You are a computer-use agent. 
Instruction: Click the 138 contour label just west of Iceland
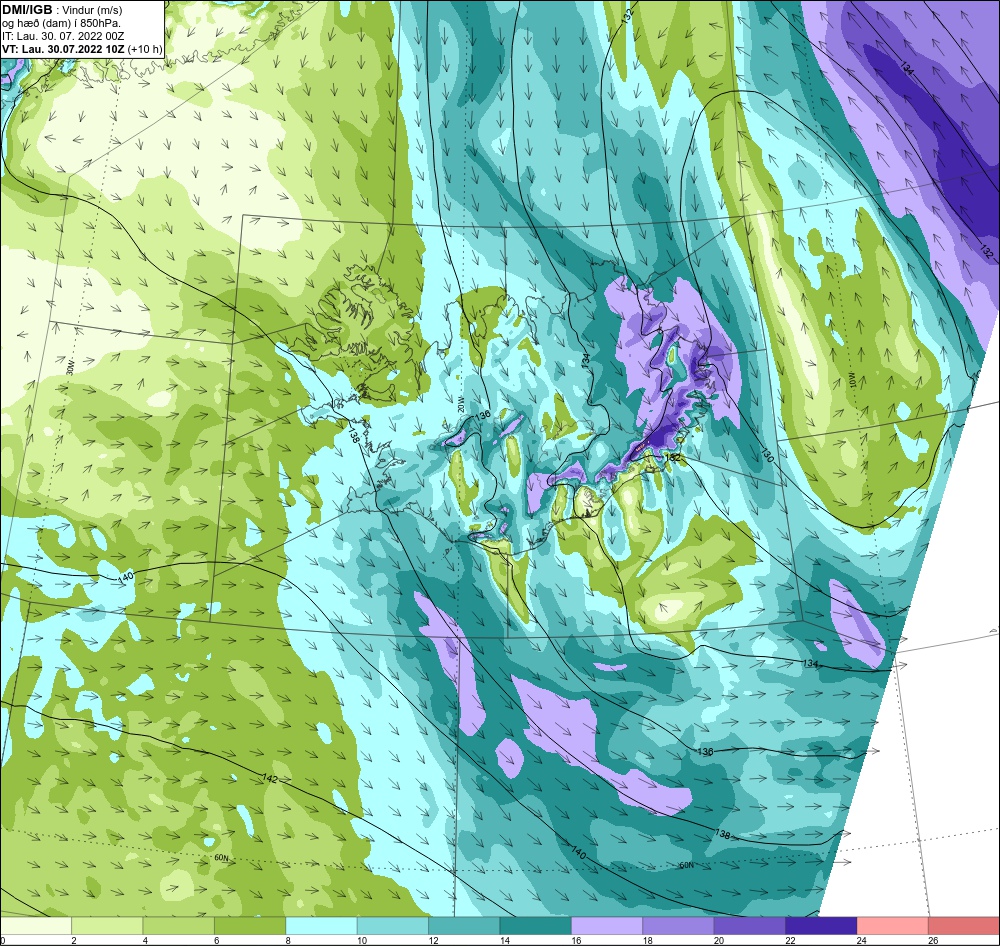click(355, 436)
